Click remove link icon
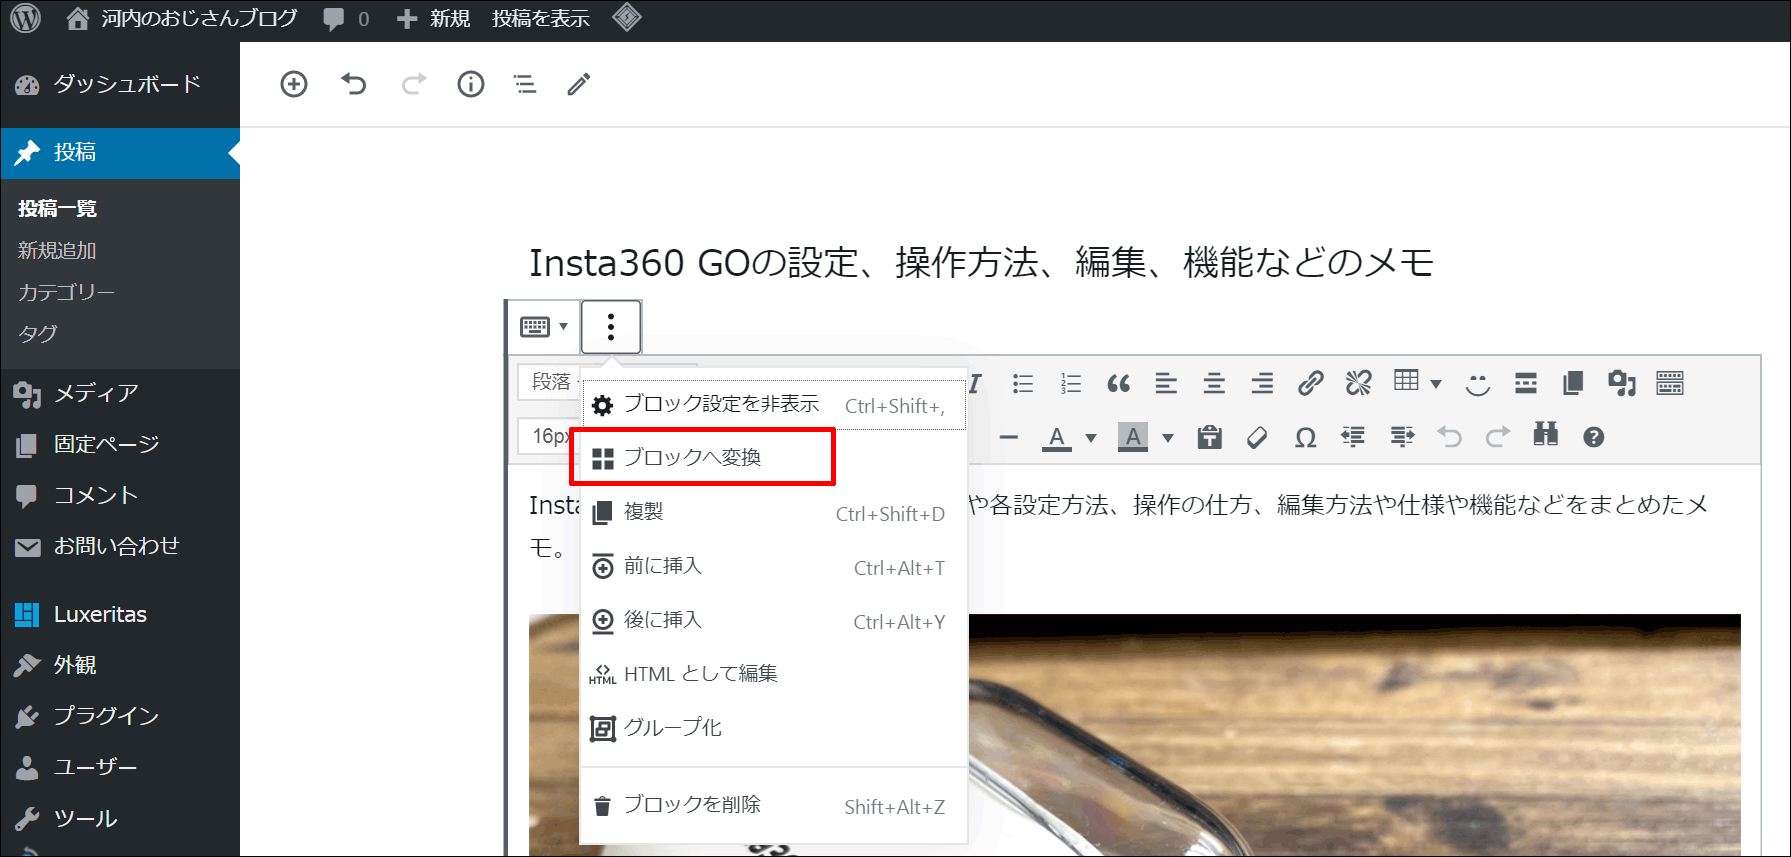 [1358, 383]
